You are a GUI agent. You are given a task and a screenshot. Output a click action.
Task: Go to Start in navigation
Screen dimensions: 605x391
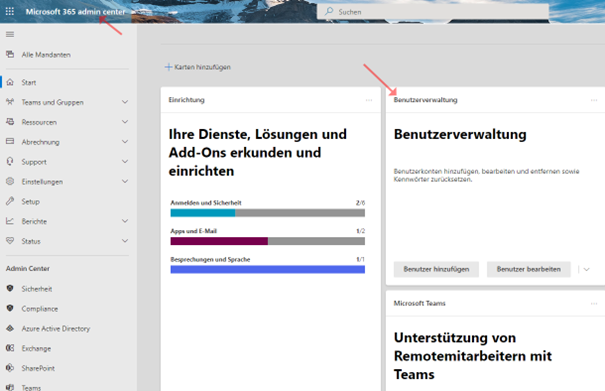pos(29,83)
